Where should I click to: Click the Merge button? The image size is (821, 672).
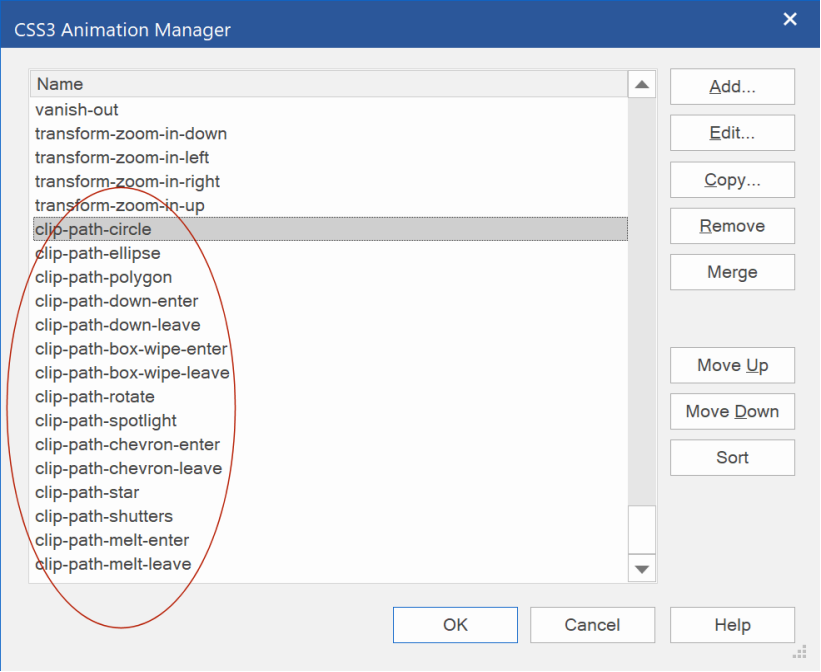pos(732,272)
